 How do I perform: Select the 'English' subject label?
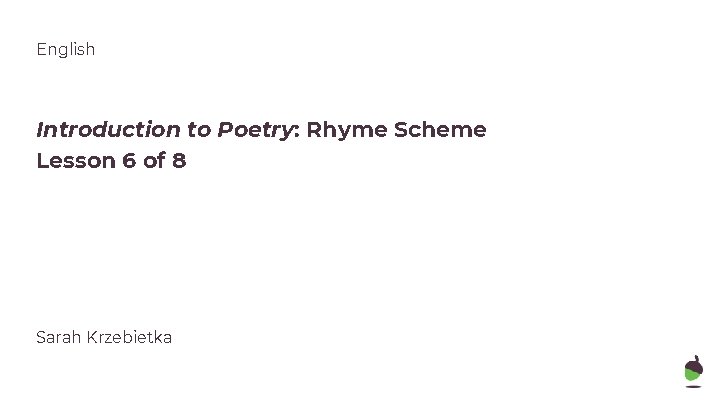66,49
